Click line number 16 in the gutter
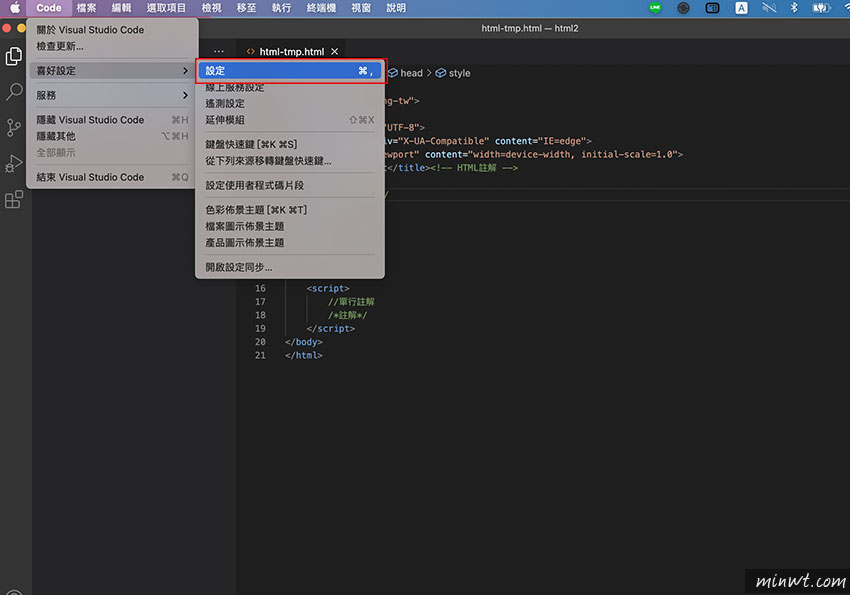Screen dimensions: 850x595 (260, 288)
